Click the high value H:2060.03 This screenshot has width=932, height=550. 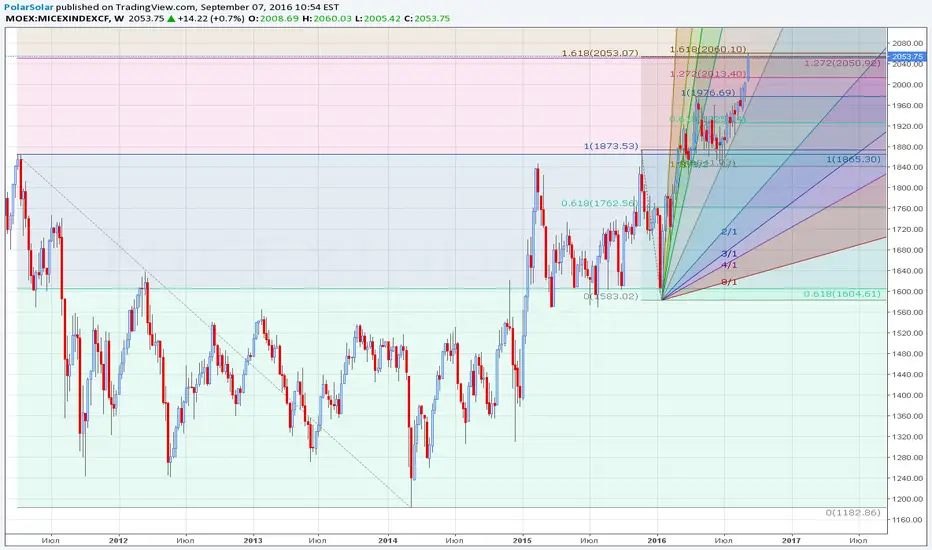327,18
